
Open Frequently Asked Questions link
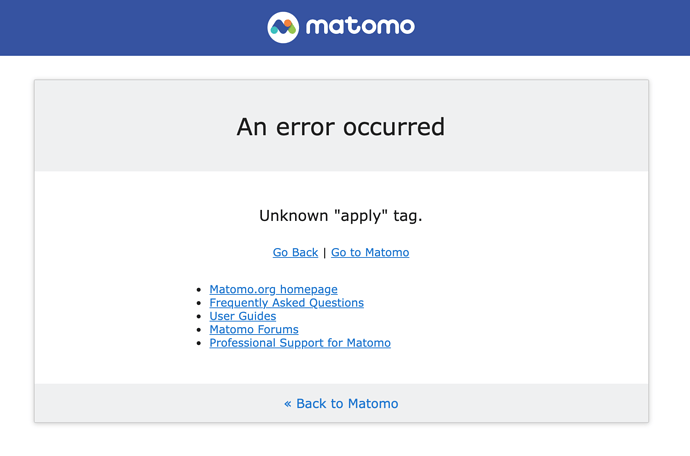286,303
